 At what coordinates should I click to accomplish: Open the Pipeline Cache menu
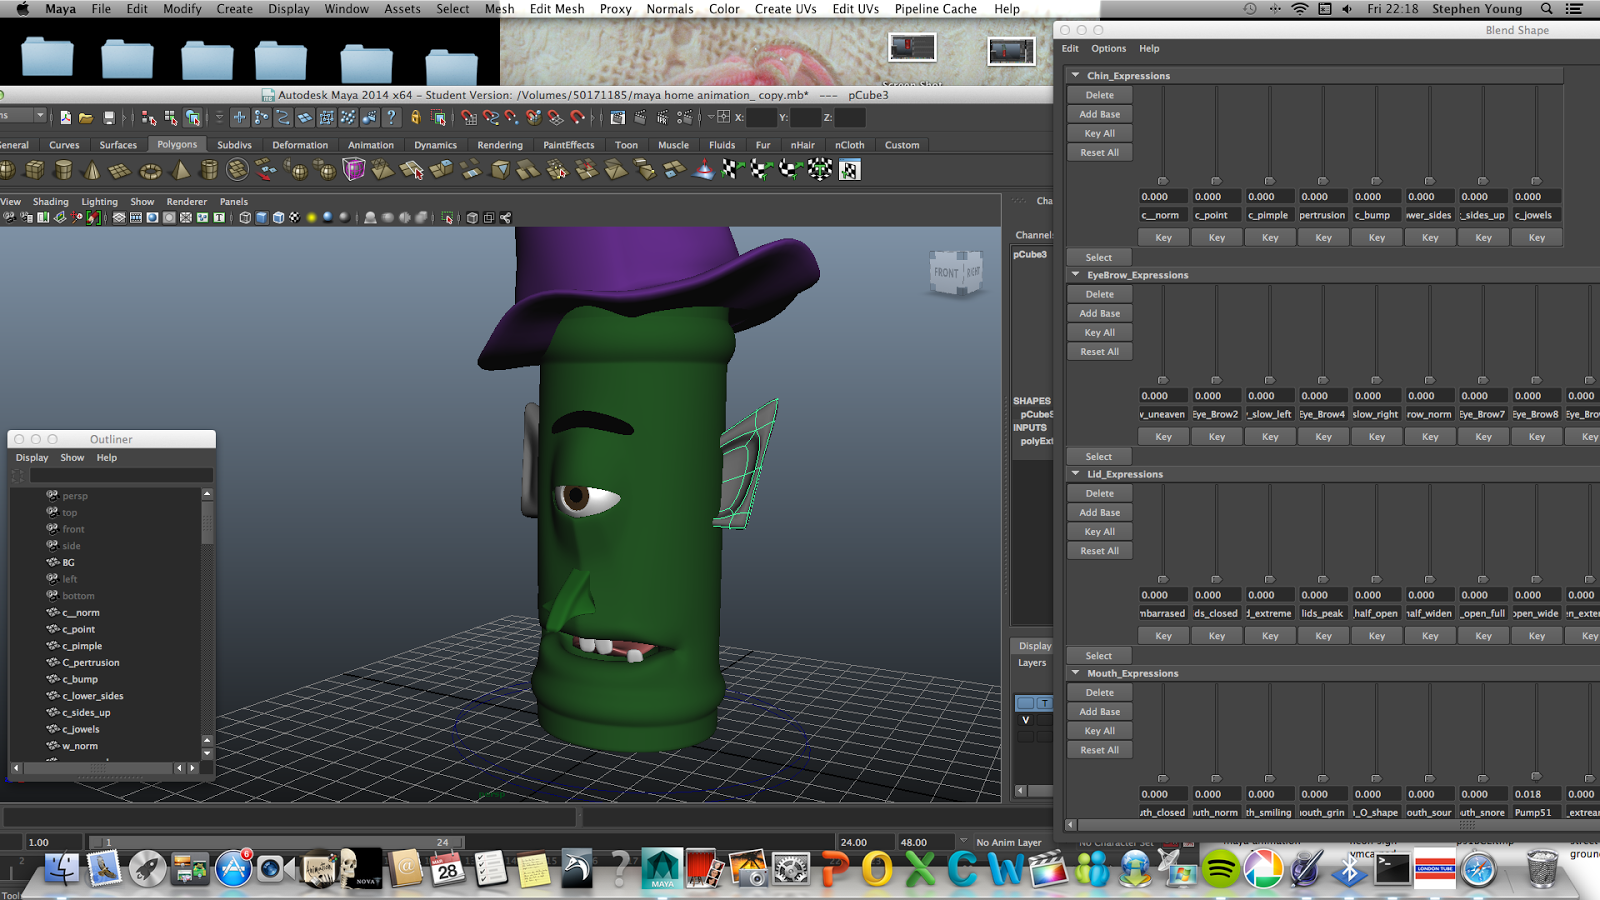[935, 9]
